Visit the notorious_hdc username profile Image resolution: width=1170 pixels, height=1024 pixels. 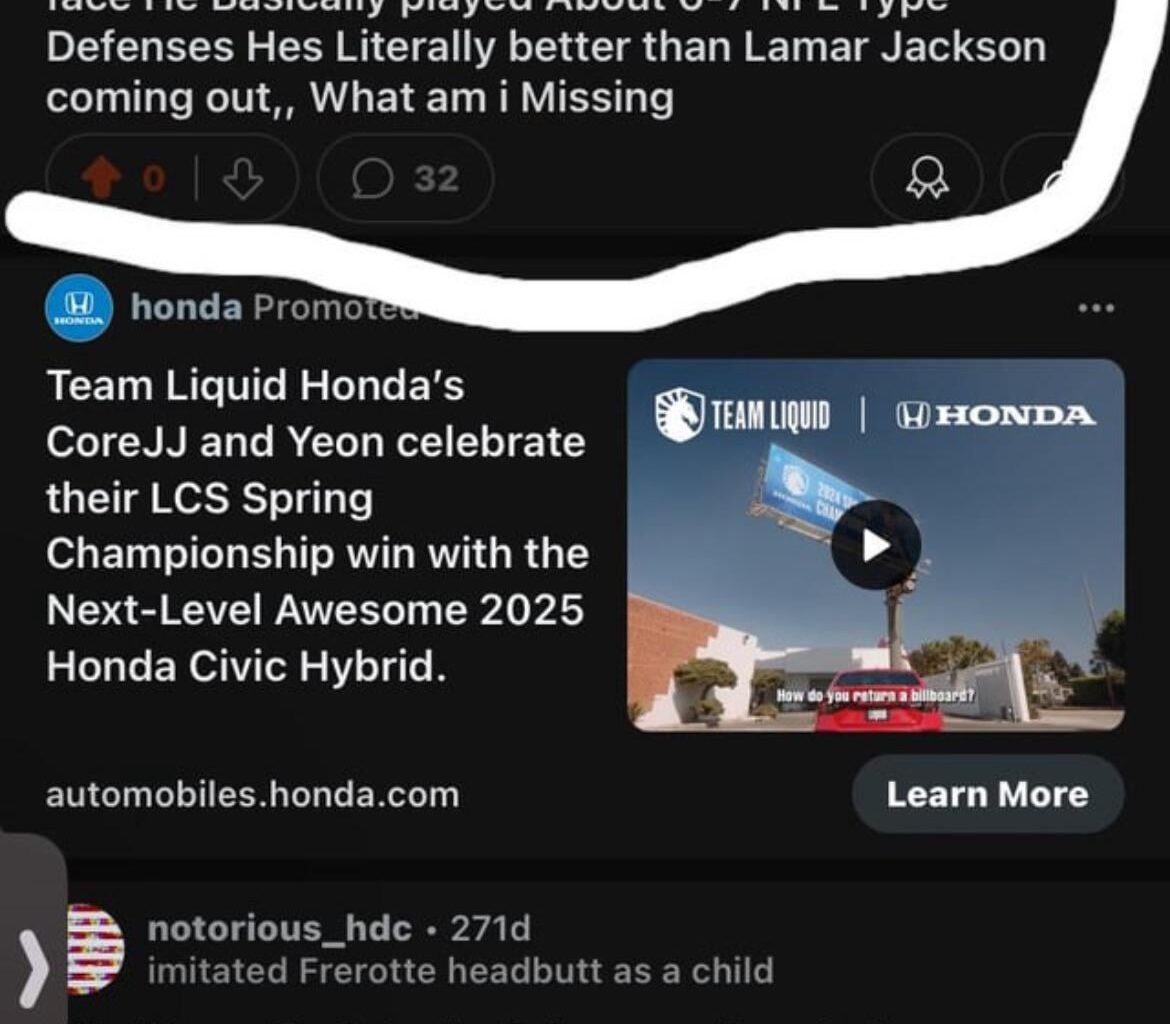[280, 928]
